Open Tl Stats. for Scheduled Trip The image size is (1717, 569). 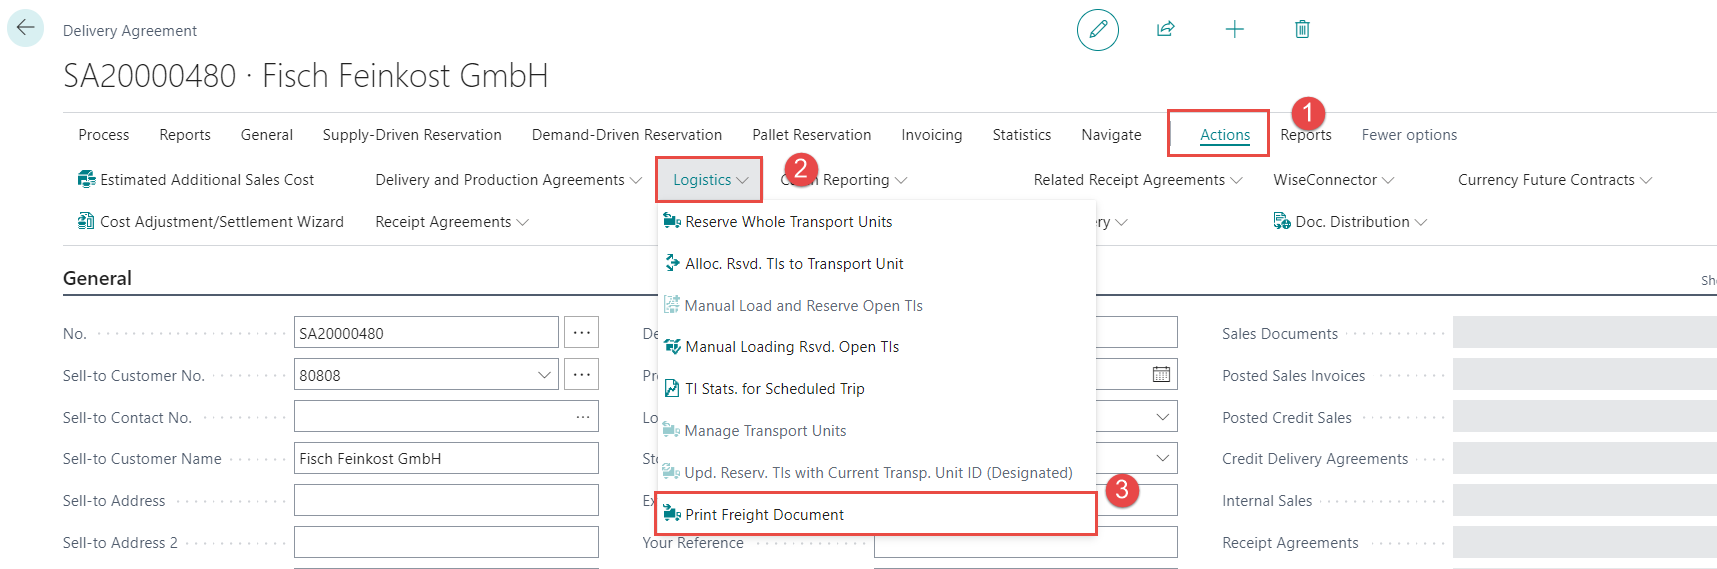point(774,389)
